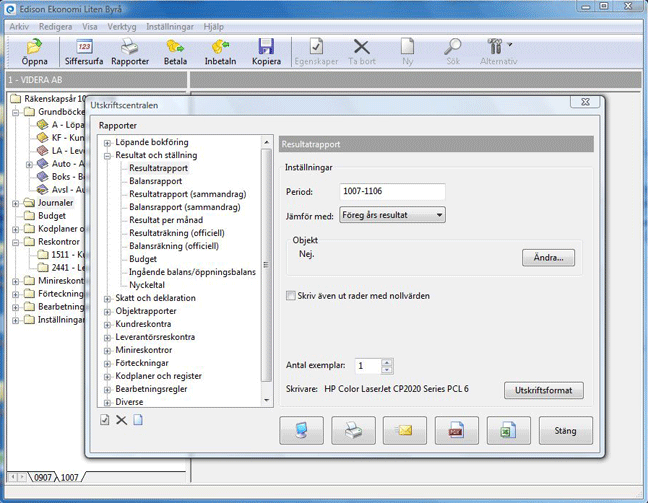This screenshot has width=648, height=503.
Task: Click the Egenskaper toolbar icon
Action: tap(316, 52)
